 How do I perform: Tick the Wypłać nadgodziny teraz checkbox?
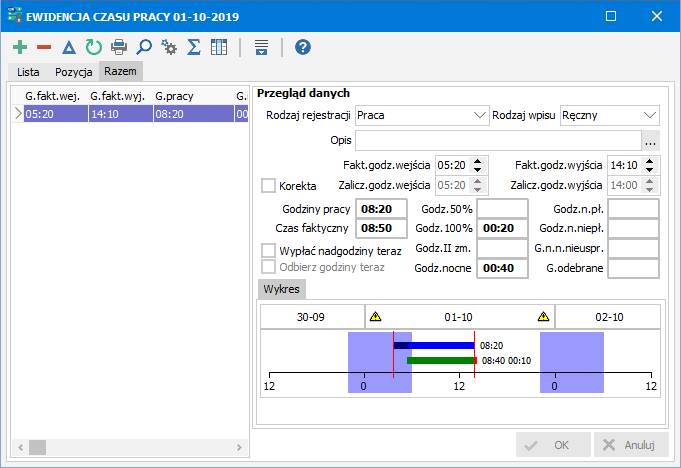click(268, 250)
